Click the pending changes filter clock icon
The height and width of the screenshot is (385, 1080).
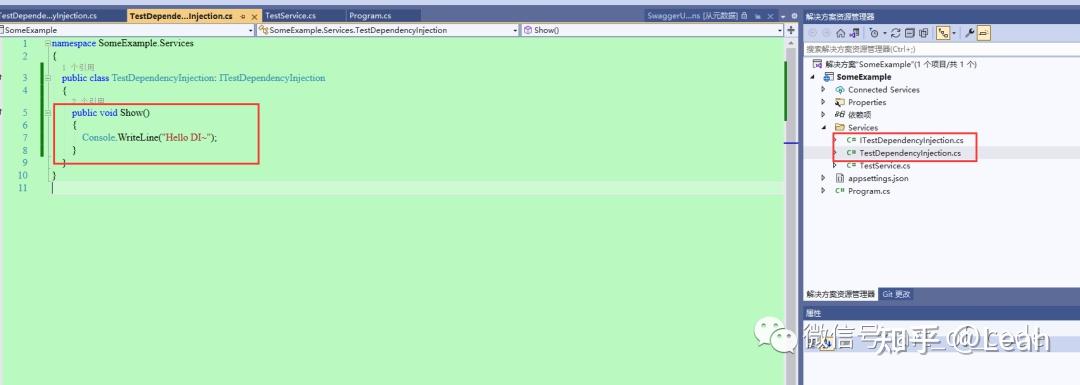coord(873,33)
